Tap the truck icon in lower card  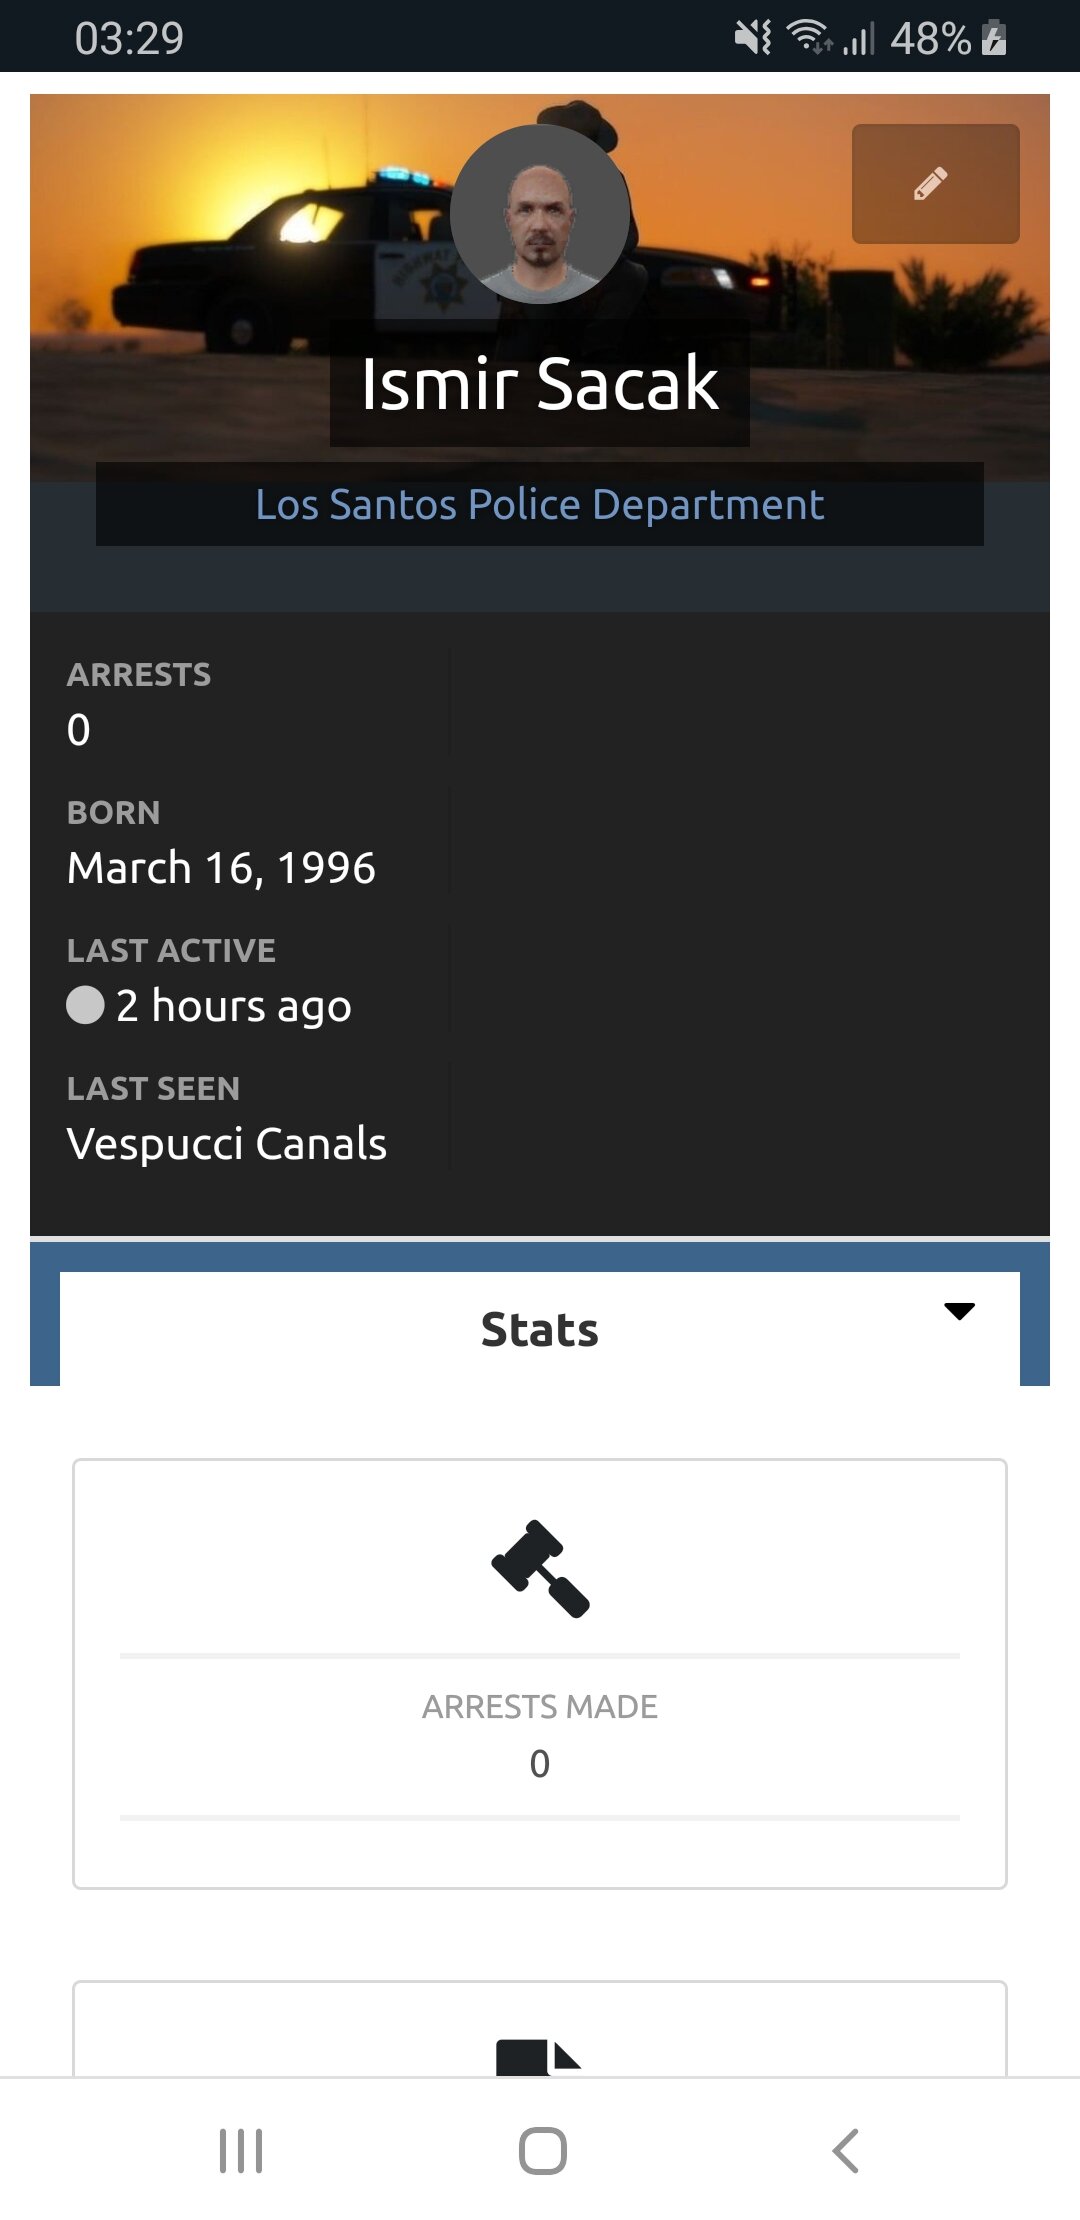pyautogui.click(x=538, y=2056)
